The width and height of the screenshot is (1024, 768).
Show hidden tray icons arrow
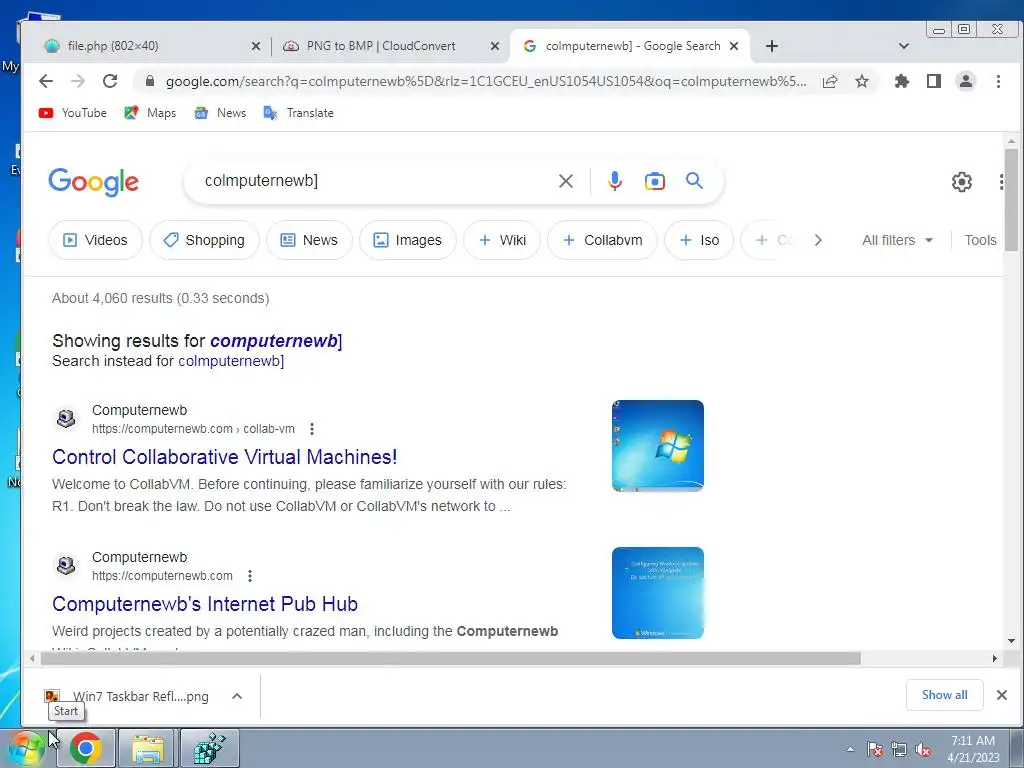click(x=850, y=750)
